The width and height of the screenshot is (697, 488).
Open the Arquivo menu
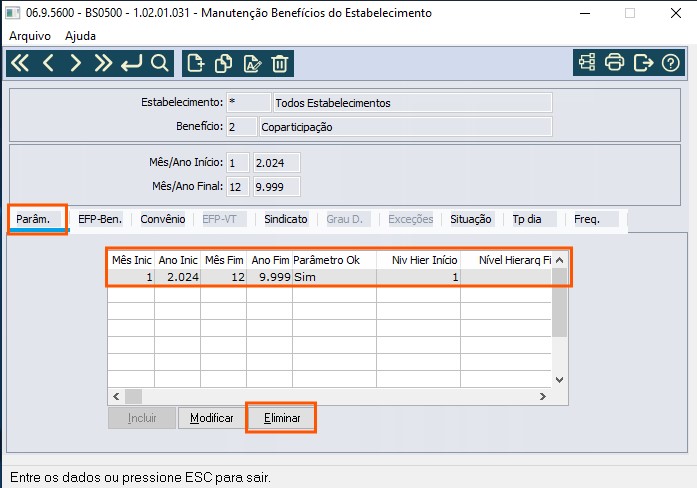[x=30, y=36]
